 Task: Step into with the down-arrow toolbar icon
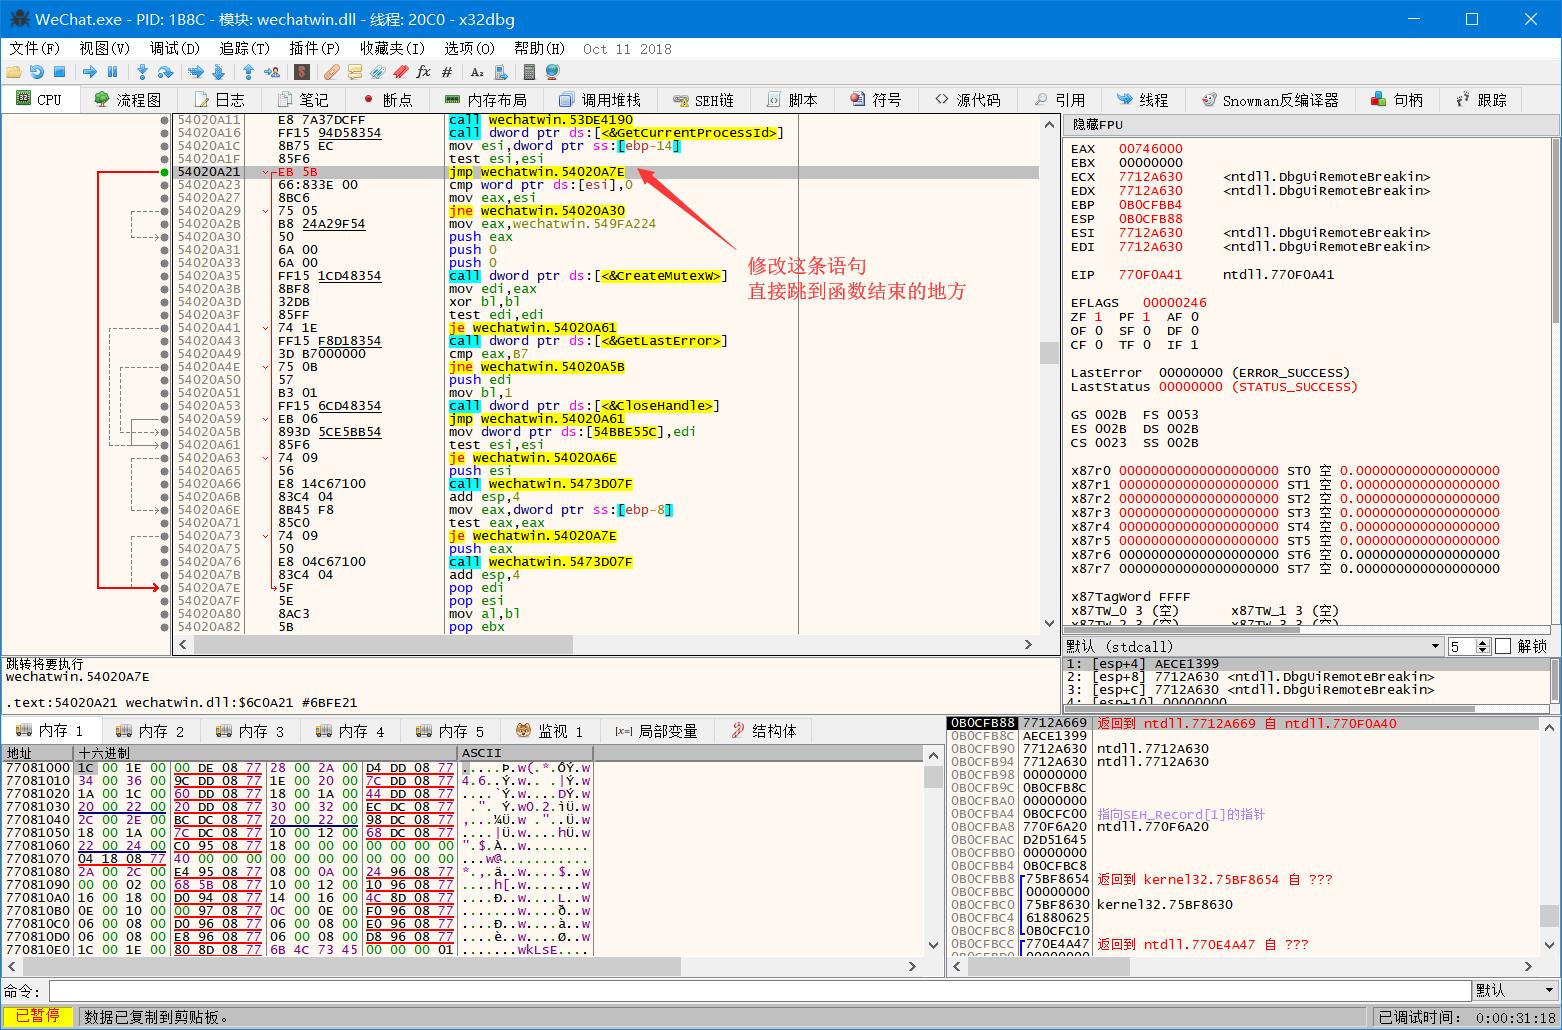point(142,72)
